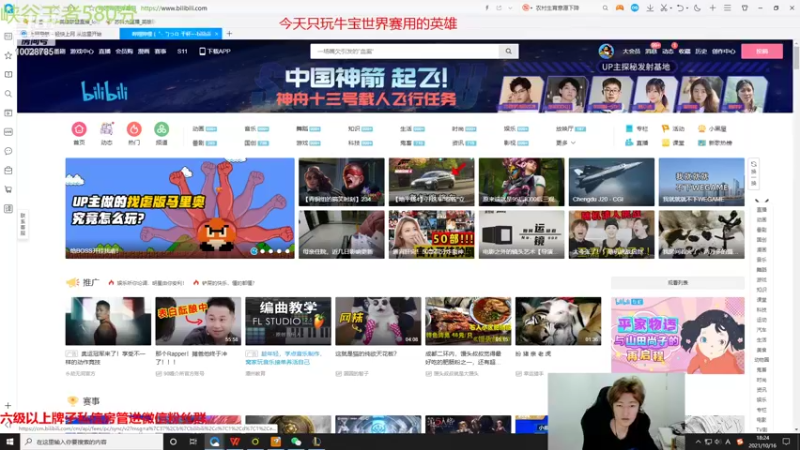800x450 pixels.
Task: Open Task View on taskbar
Action: (193, 442)
